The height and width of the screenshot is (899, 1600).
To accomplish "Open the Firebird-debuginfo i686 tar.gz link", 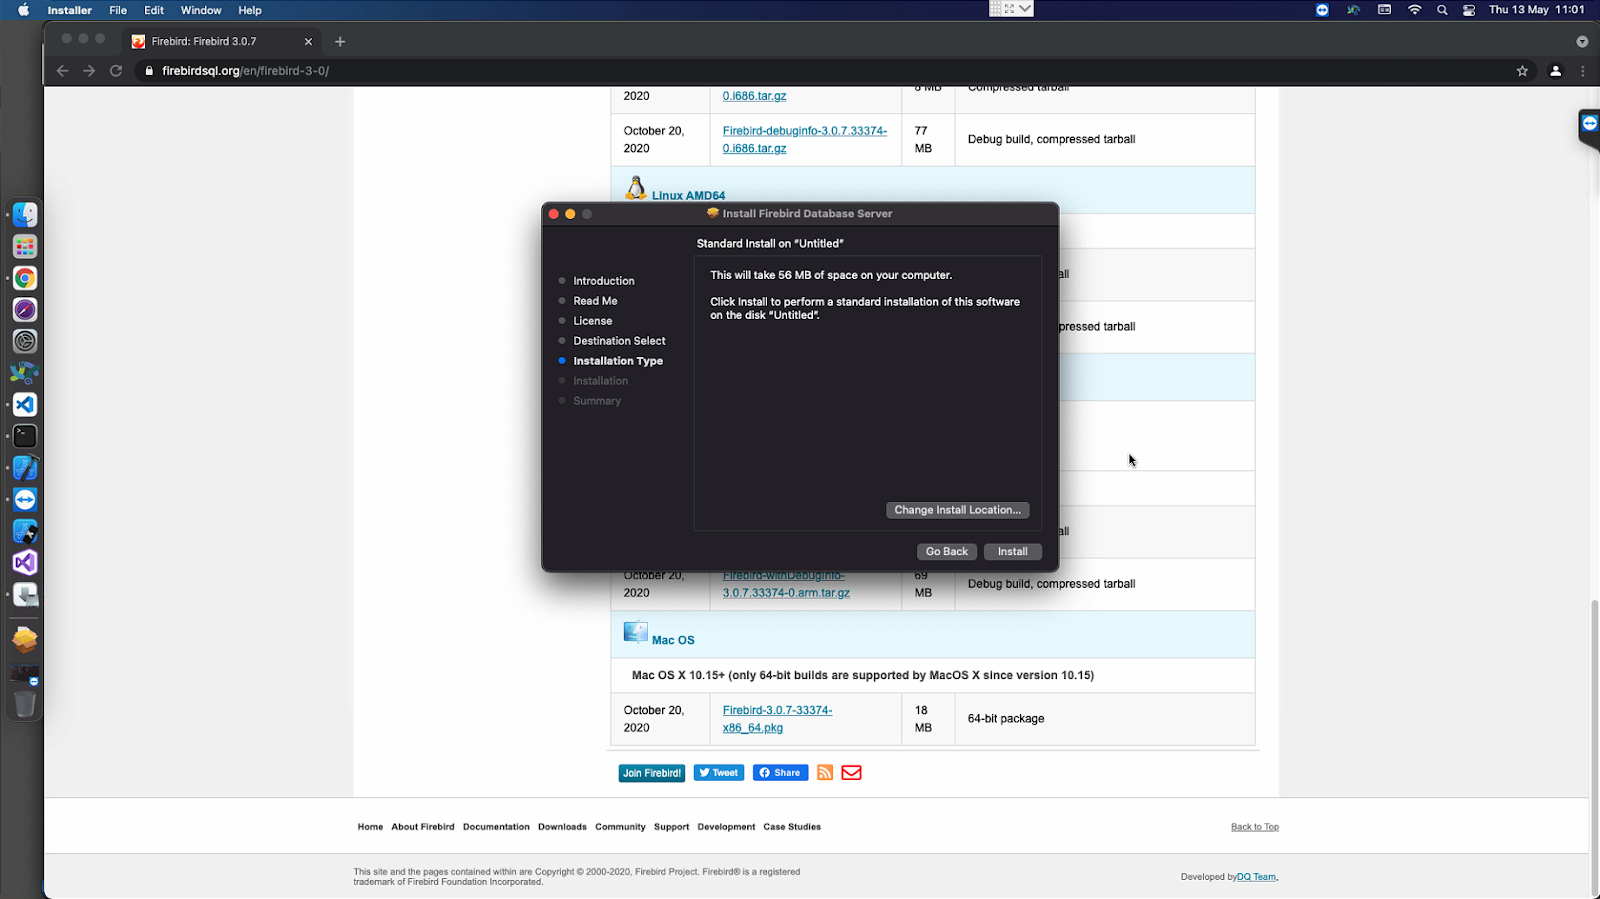I will [x=804, y=139].
